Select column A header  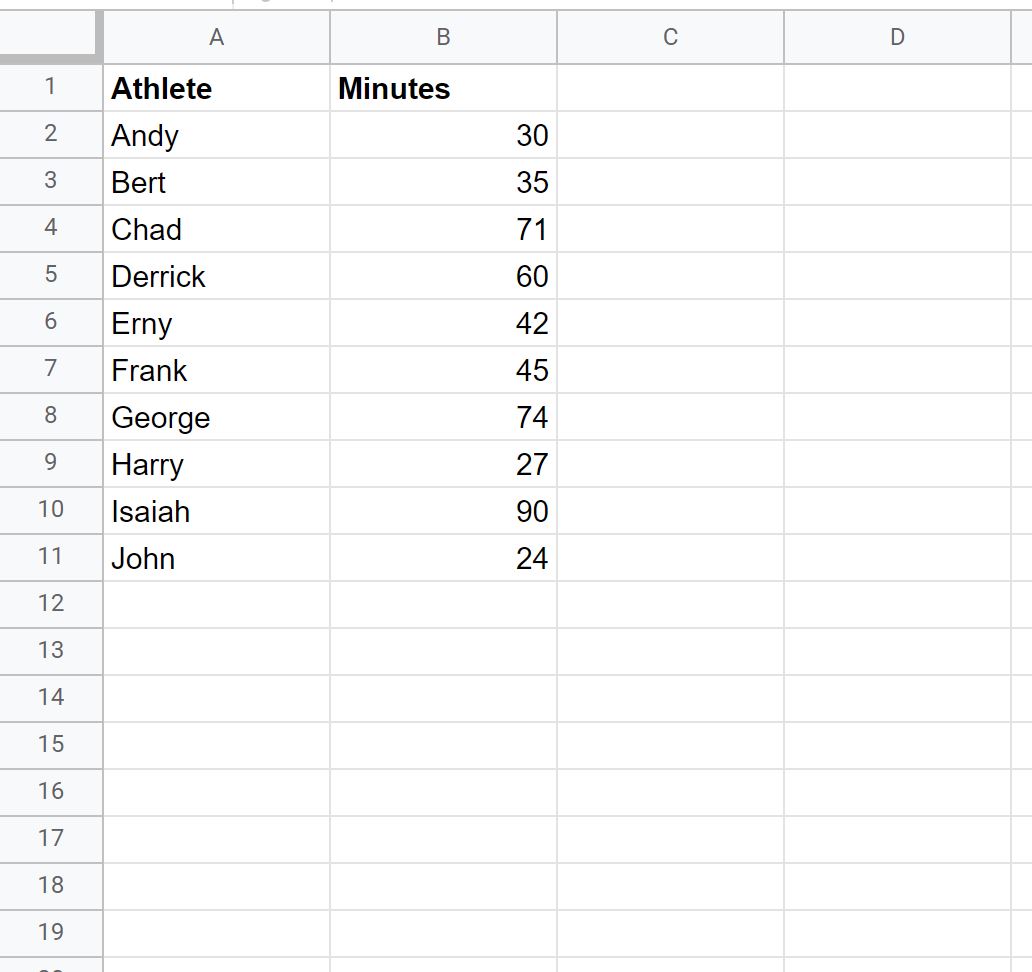click(x=217, y=37)
